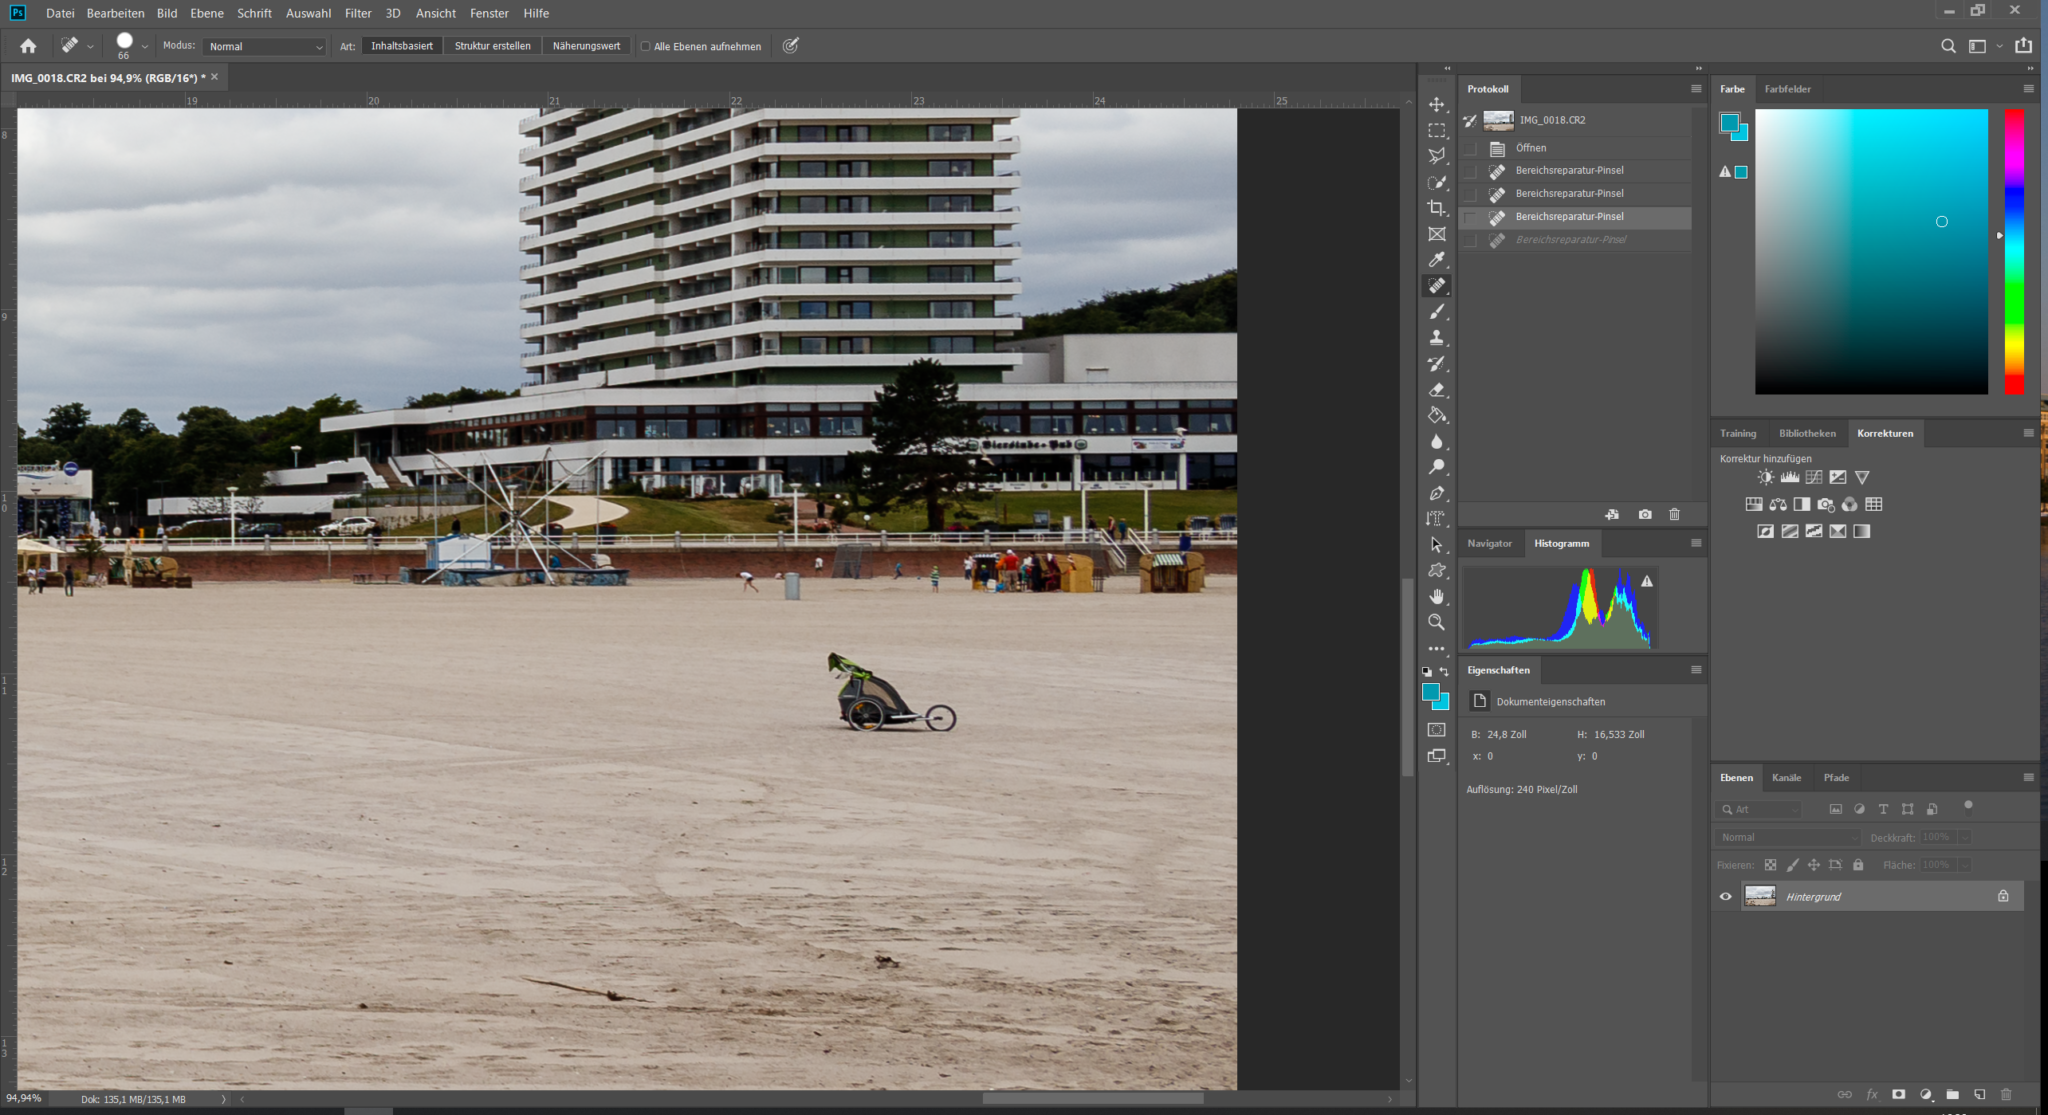2048x1115 pixels.
Task: Select the Eraser tool
Action: 1437,390
